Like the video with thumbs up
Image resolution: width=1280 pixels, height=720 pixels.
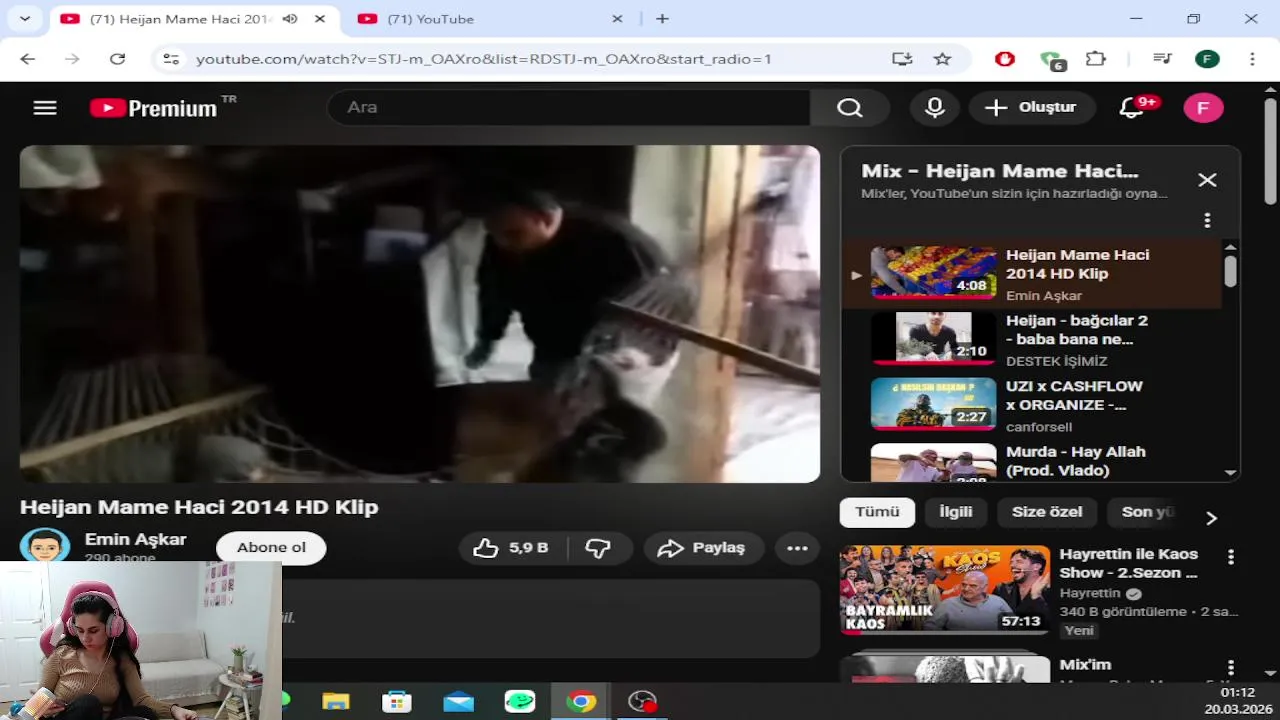pyautogui.click(x=511, y=548)
